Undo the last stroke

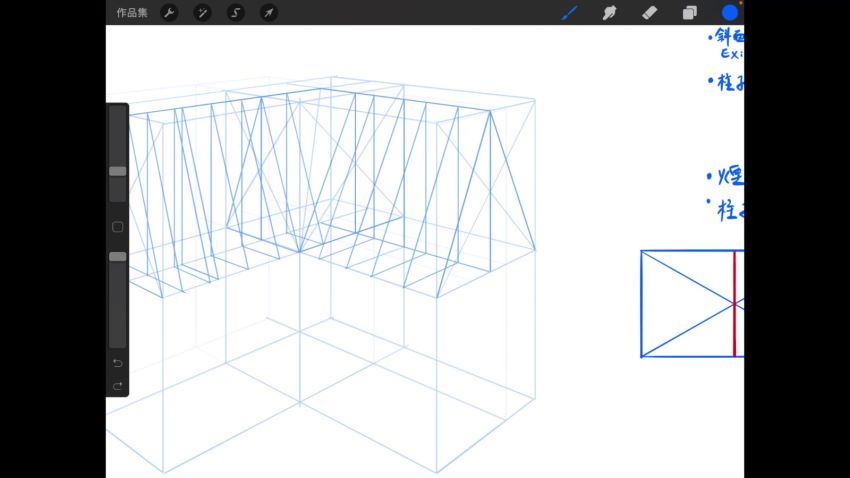point(118,363)
